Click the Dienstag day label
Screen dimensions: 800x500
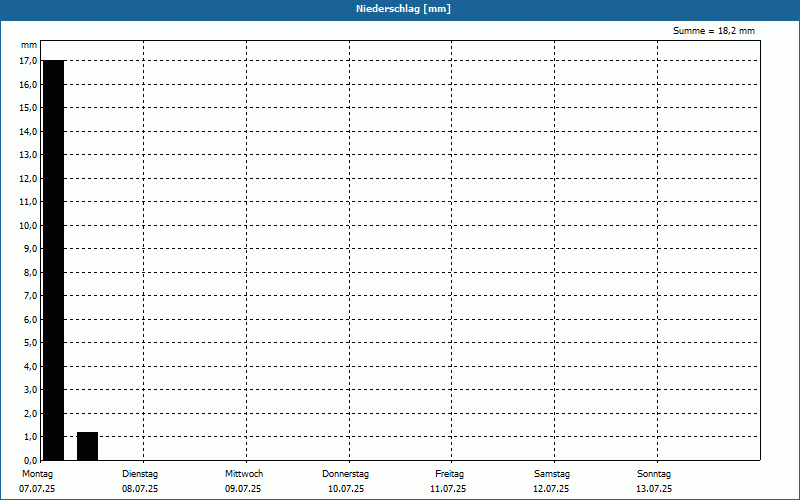[140, 474]
